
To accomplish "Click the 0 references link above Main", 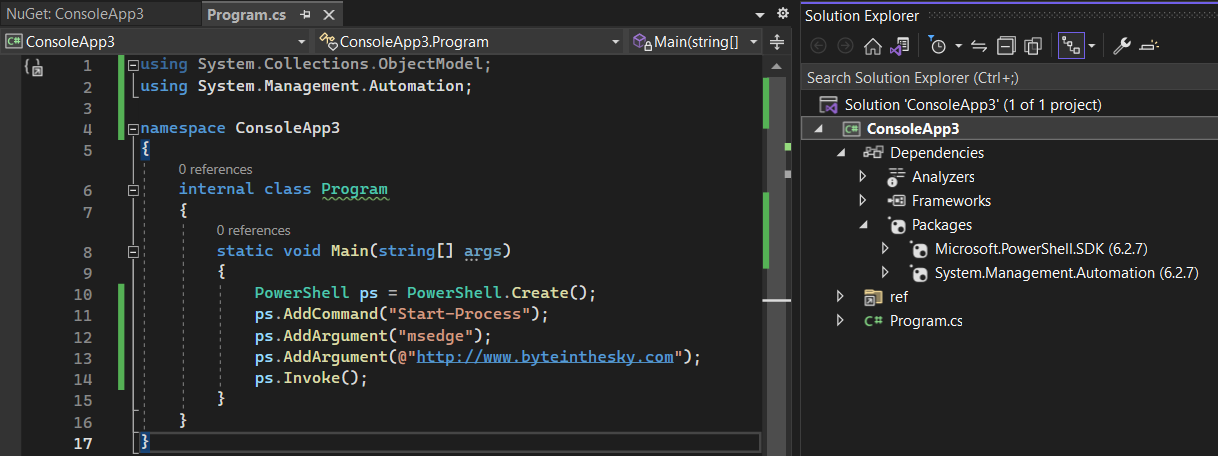I will (x=253, y=231).
